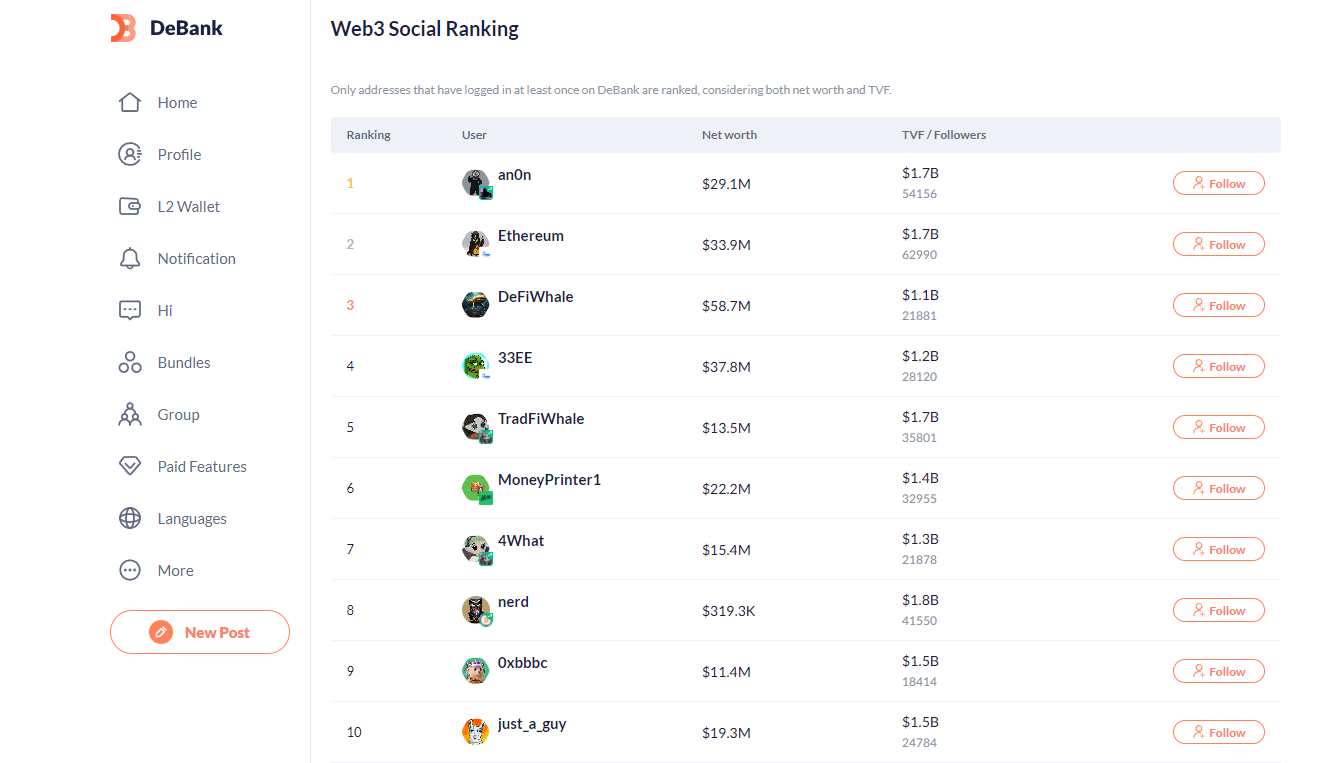Open the Ethereum user profile link
Viewport: 1327px width, 763px height.
point(531,236)
